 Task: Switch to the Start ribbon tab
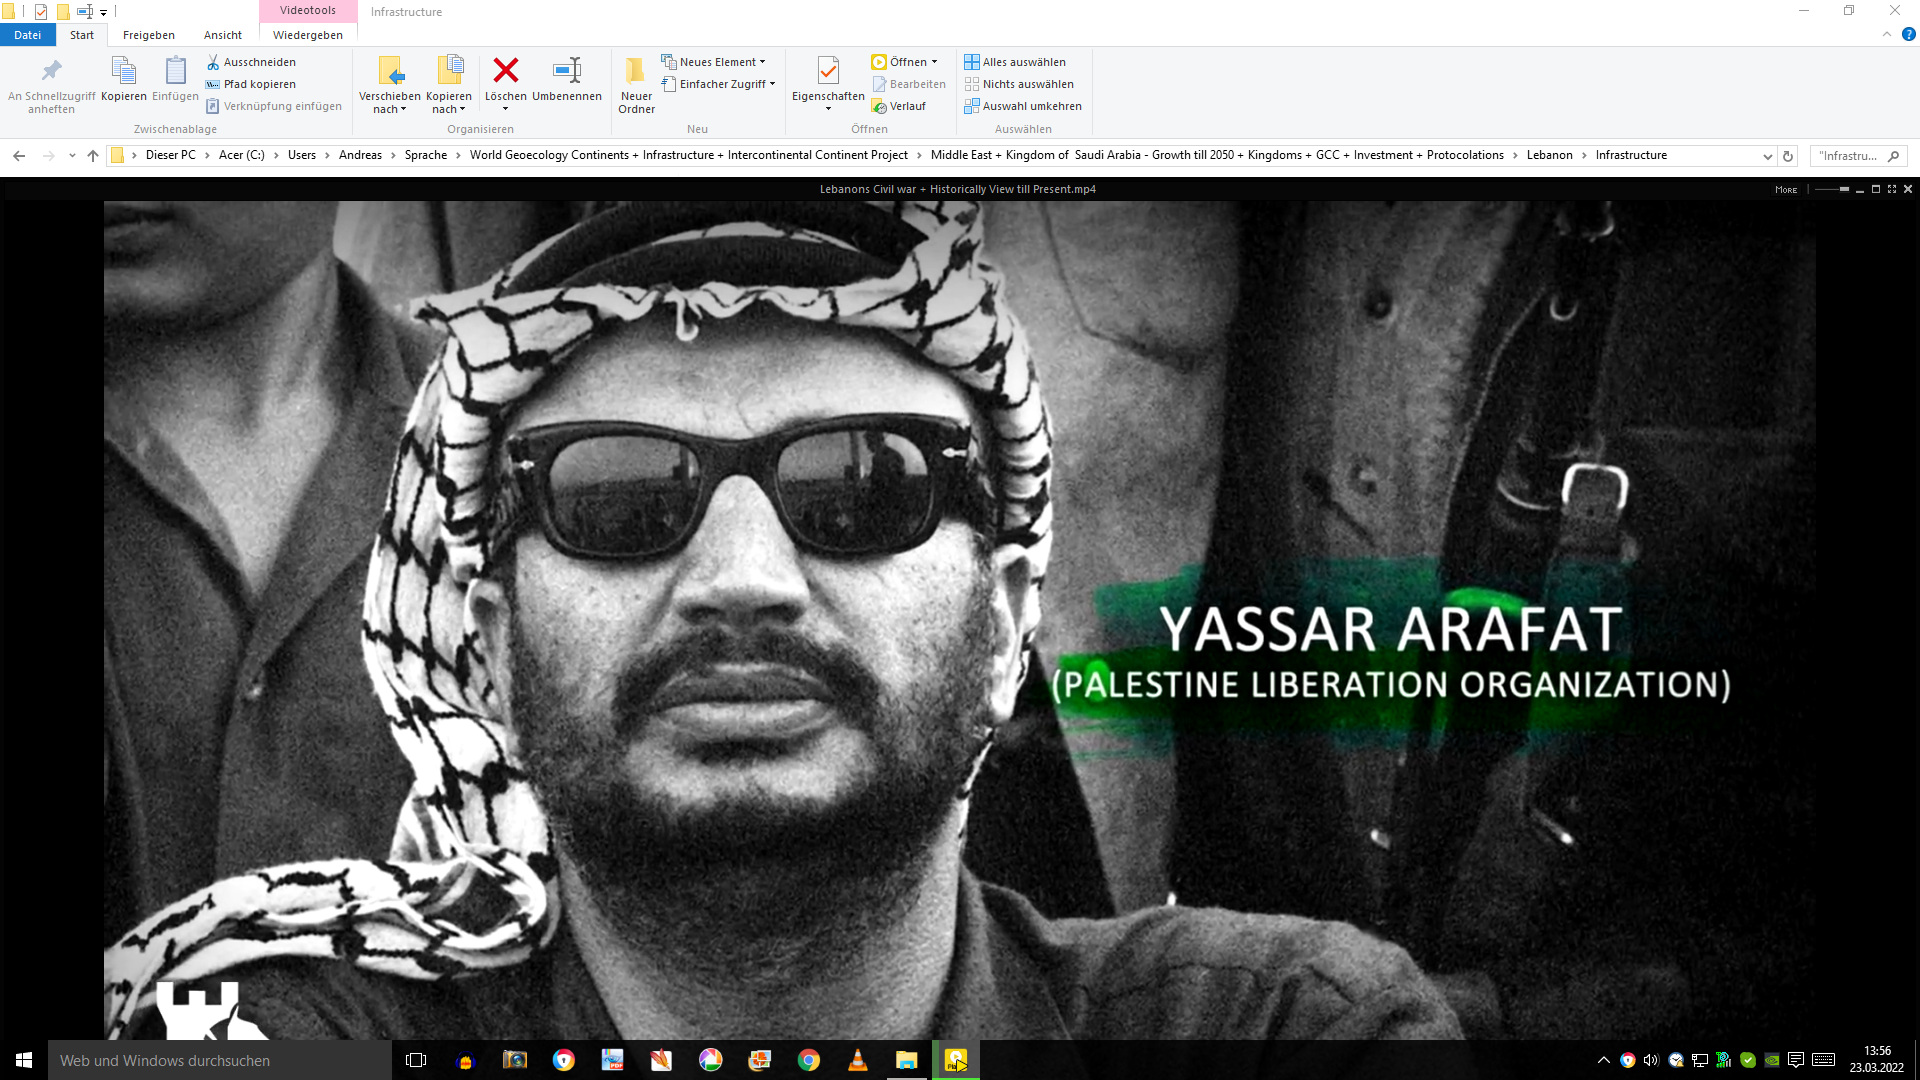coord(82,35)
